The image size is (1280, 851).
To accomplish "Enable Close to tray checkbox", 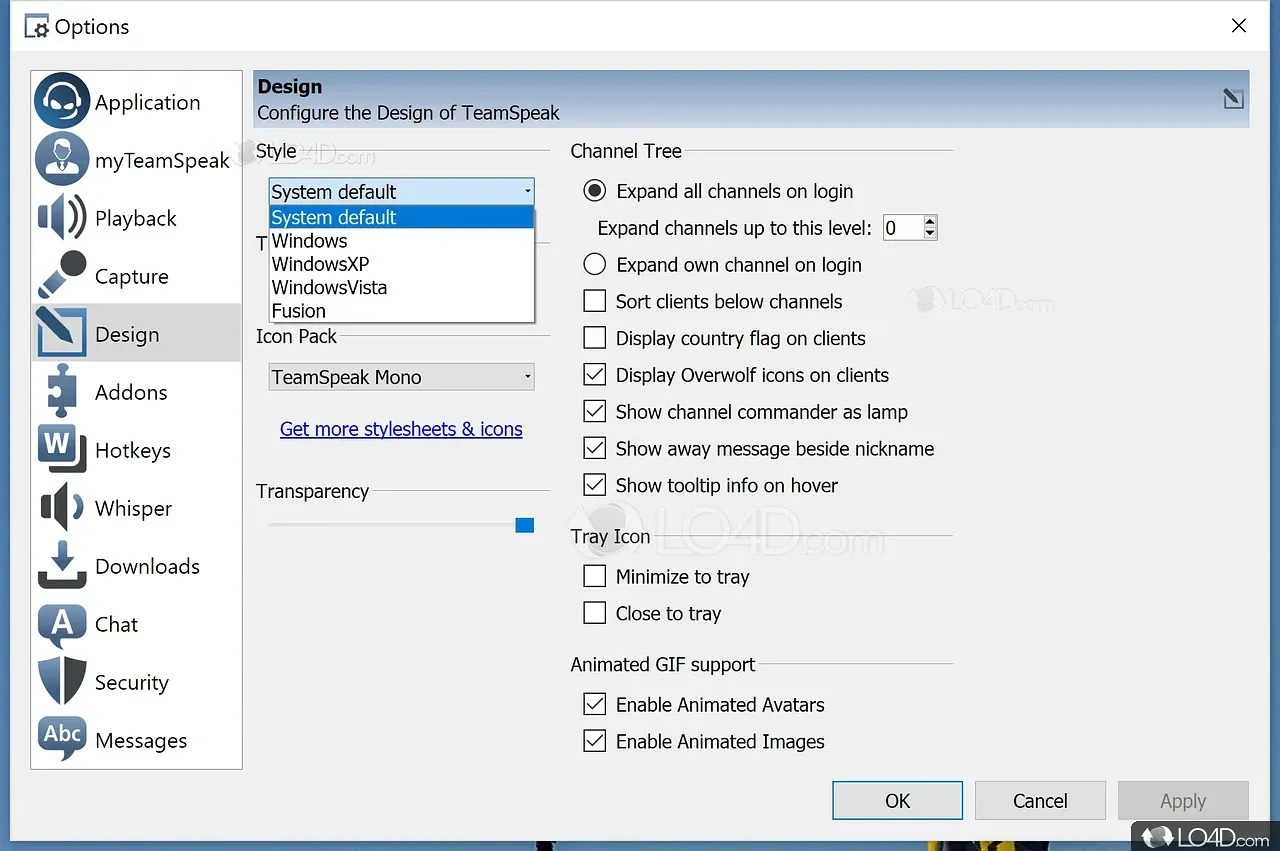I will click(x=594, y=613).
